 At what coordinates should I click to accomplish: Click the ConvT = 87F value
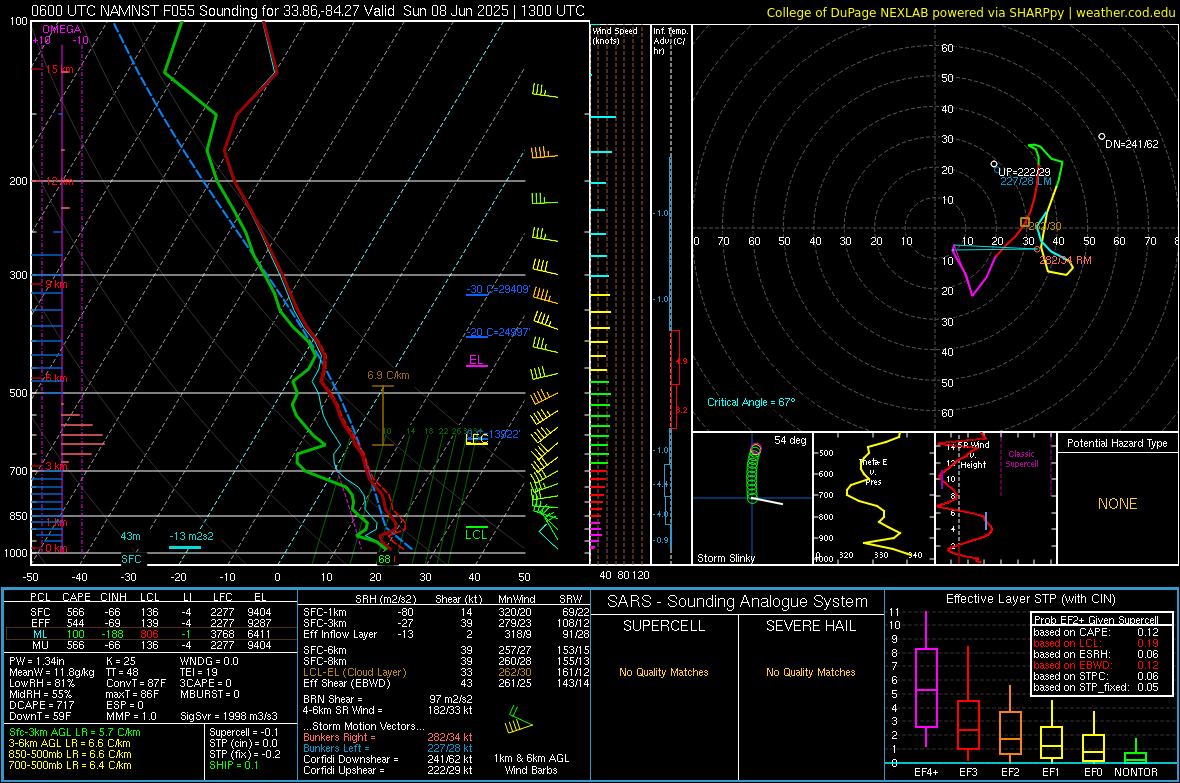coord(136,683)
